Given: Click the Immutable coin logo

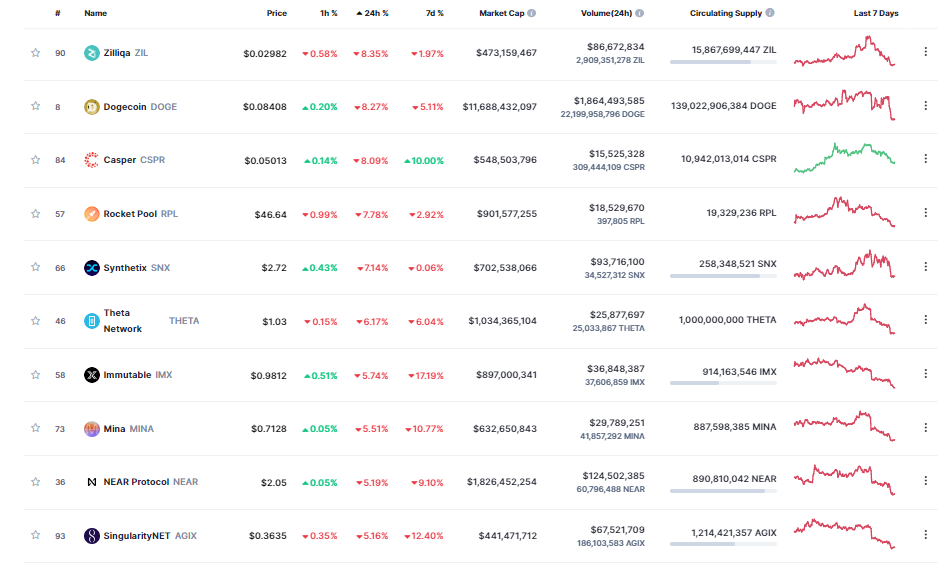Looking at the screenshot, I should [x=91, y=375].
